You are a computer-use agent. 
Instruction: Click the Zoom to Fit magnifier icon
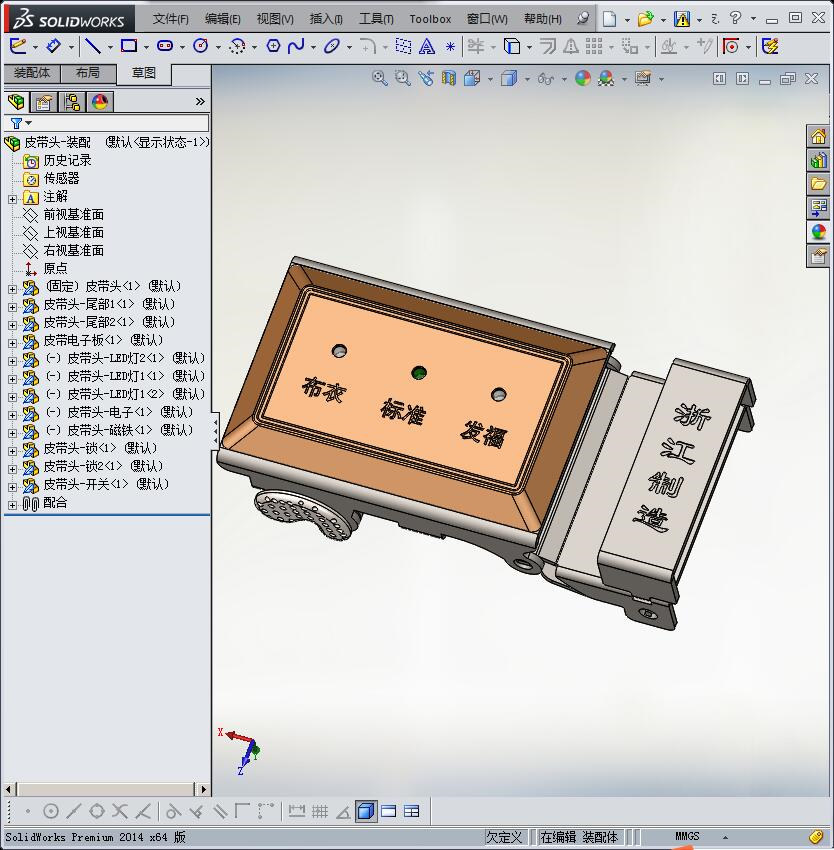pyautogui.click(x=379, y=78)
